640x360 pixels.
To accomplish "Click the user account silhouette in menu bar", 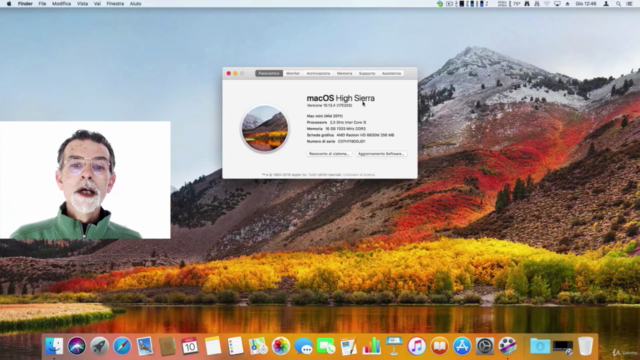I will [x=606, y=4].
